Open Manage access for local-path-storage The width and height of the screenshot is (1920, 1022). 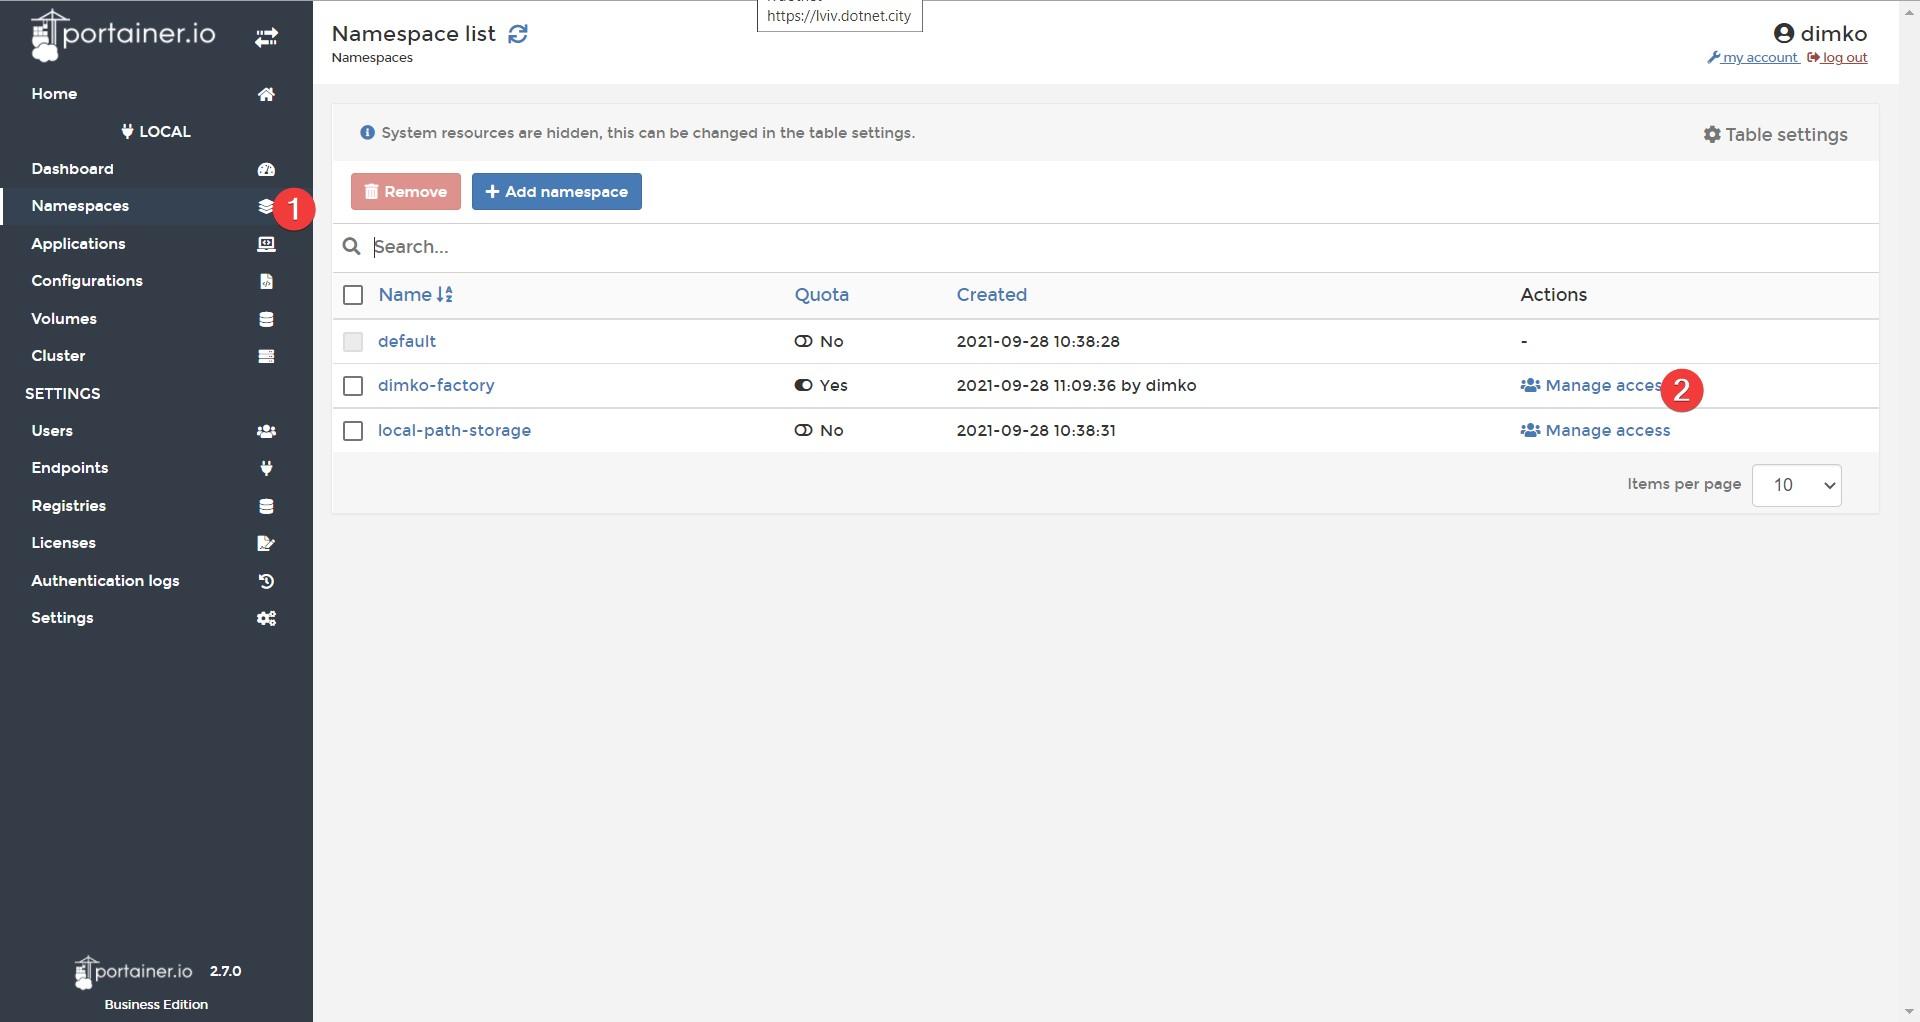click(x=1595, y=431)
